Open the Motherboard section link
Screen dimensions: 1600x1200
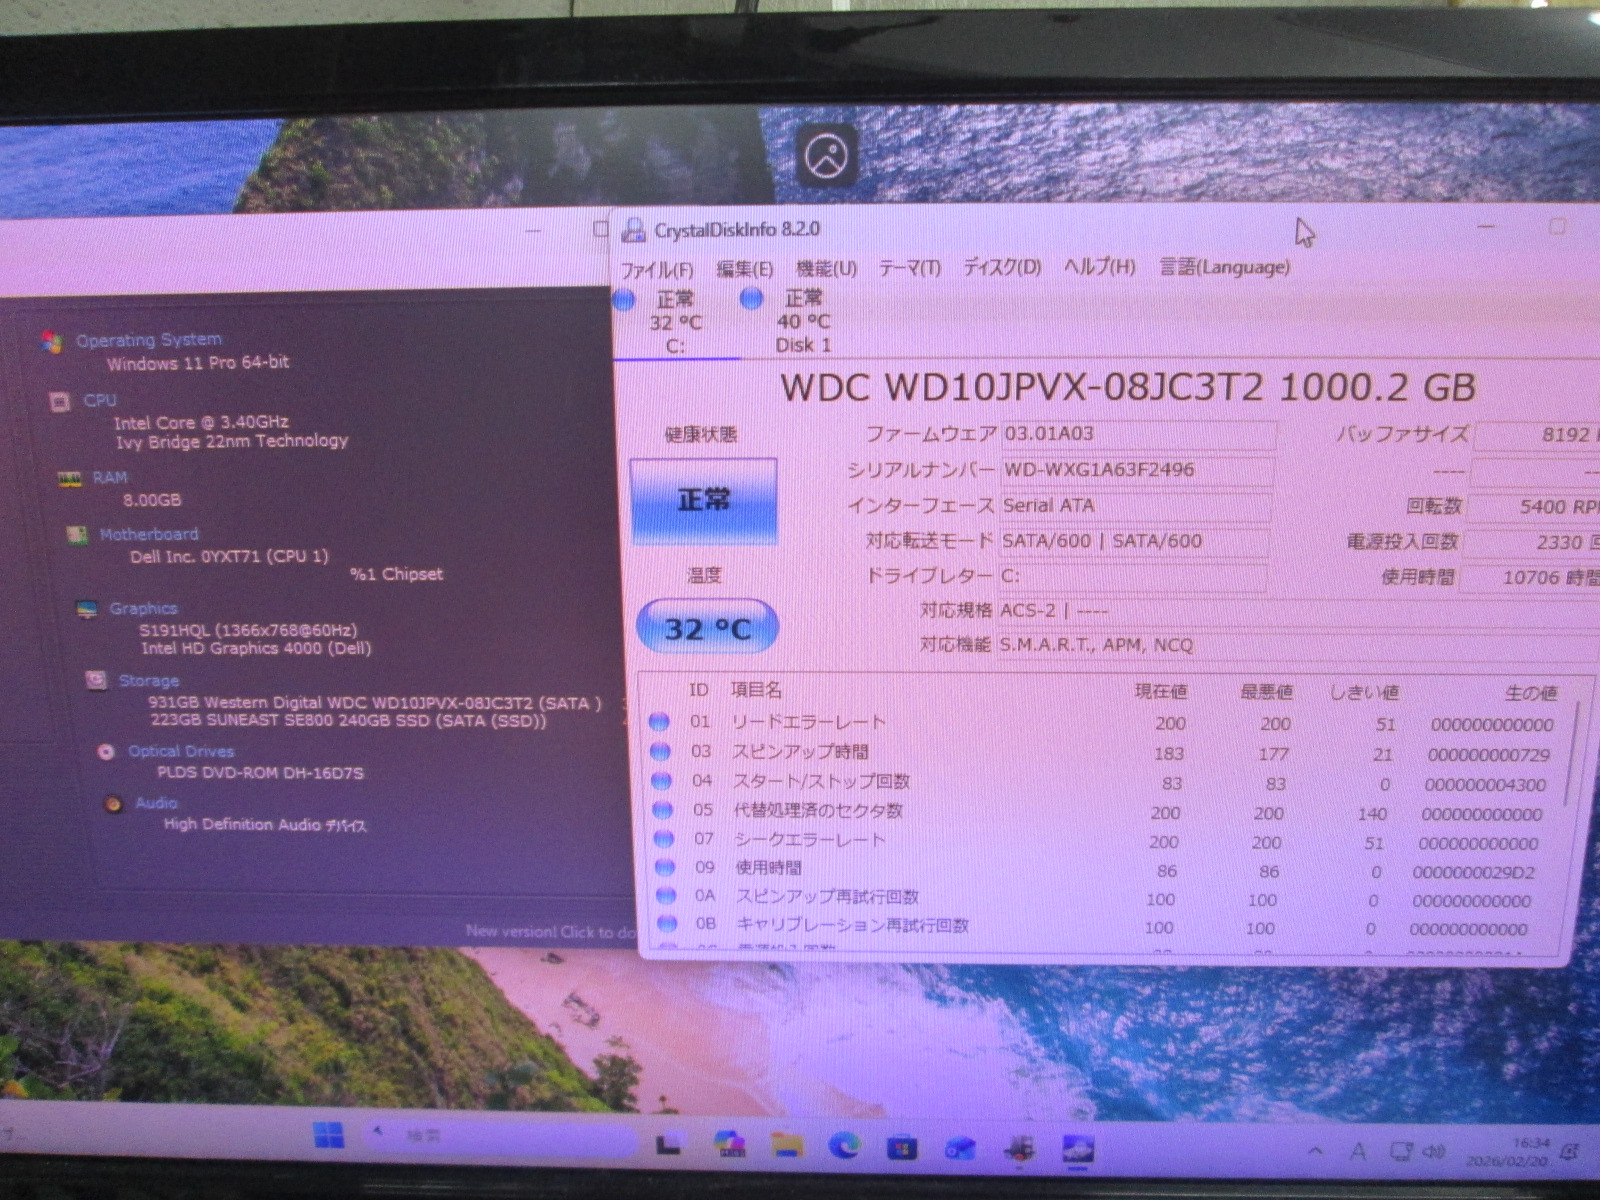149,535
